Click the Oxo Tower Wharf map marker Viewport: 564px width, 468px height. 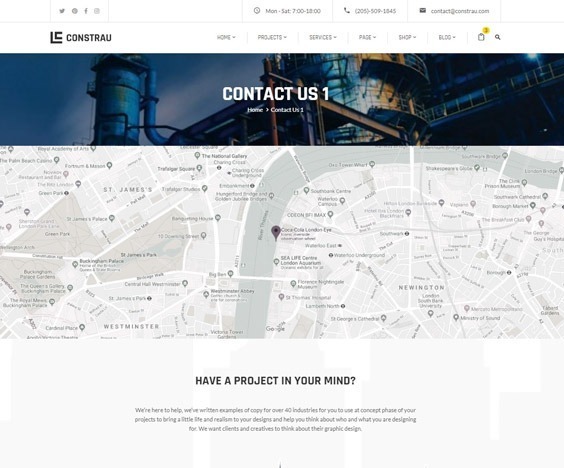coord(372,164)
